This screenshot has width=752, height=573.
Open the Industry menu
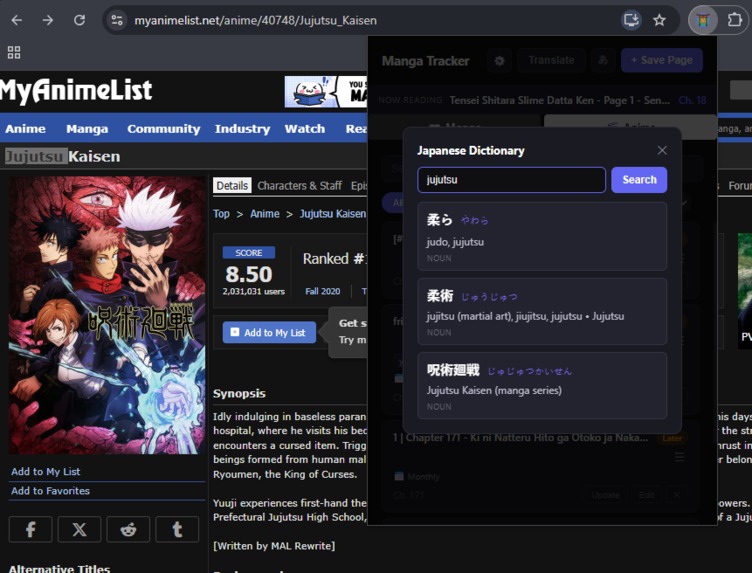242,129
